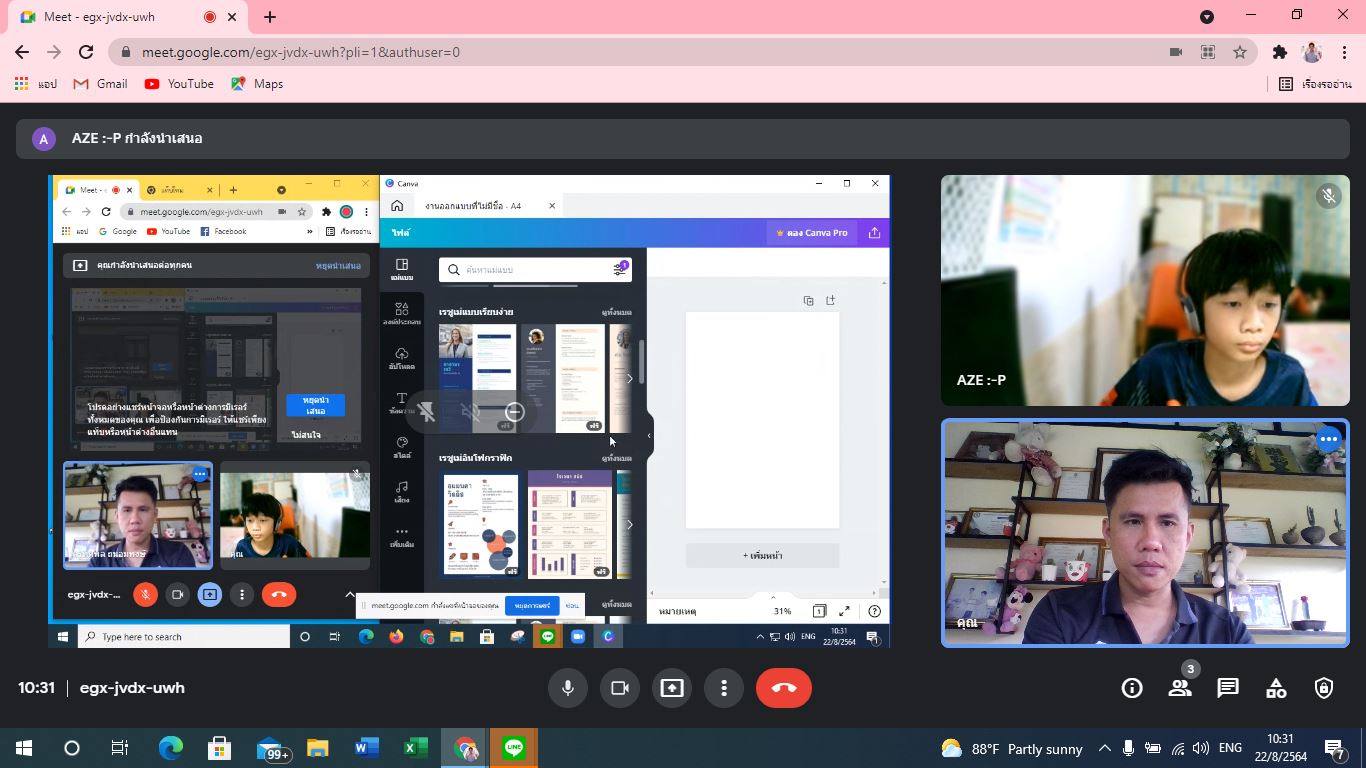Launch LINE from the Windows taskbar
Screen dimensions: 1366x768
(x=514, y=748)
